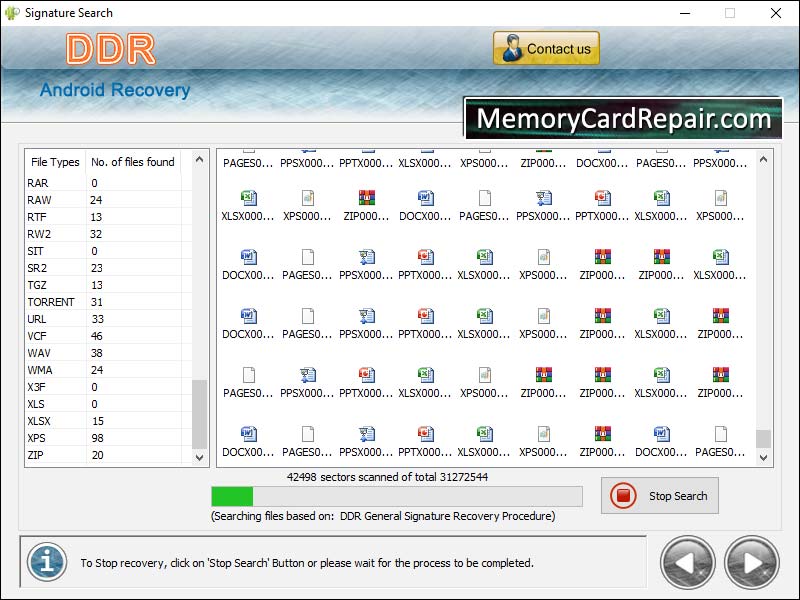
Task: Click the blue information icon
Action: tap(47, 562)
